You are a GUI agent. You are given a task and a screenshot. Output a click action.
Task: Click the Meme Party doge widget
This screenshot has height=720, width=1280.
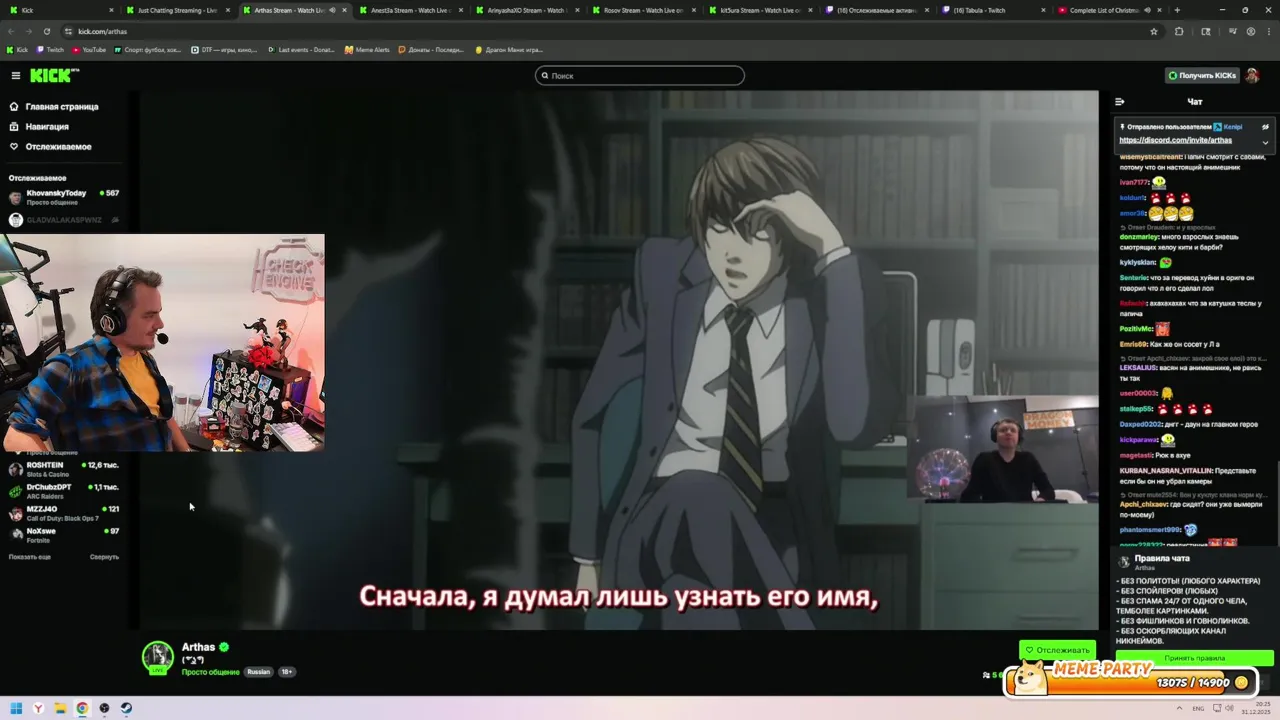[x=1130, y=678]
